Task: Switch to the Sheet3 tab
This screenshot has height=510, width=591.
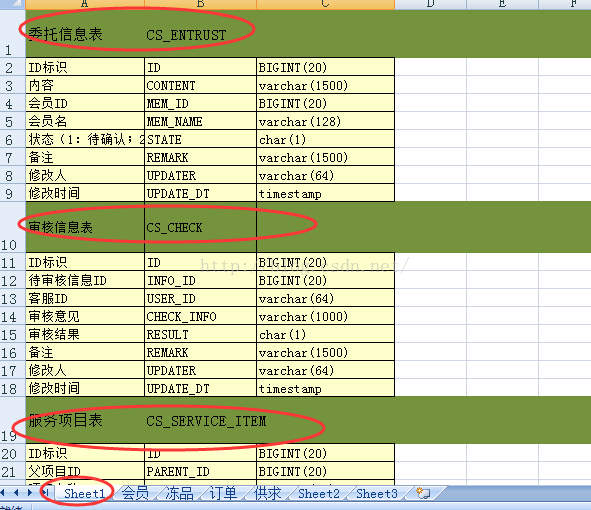Action: (377, 493)
